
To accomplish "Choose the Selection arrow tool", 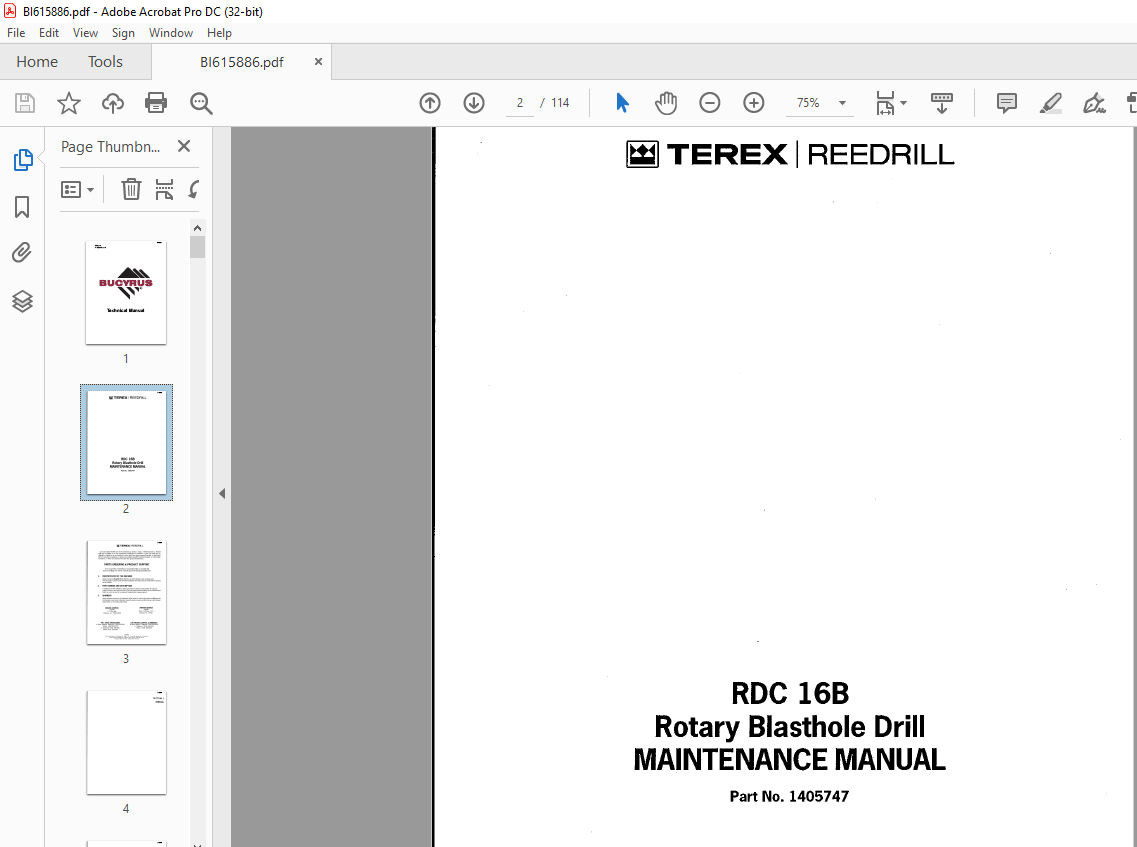I will pyautogui.click(x=622, y=103).
